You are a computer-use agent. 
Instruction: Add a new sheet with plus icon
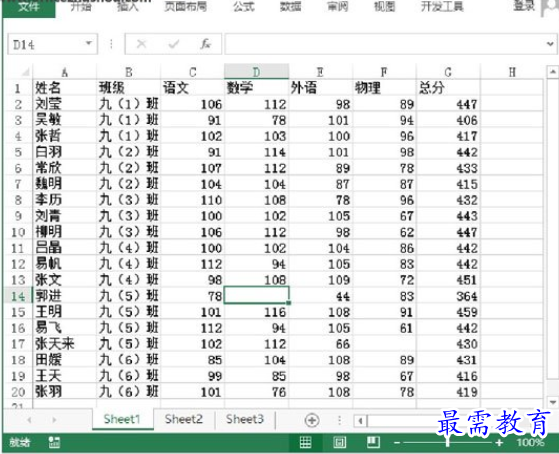[312, 420]
